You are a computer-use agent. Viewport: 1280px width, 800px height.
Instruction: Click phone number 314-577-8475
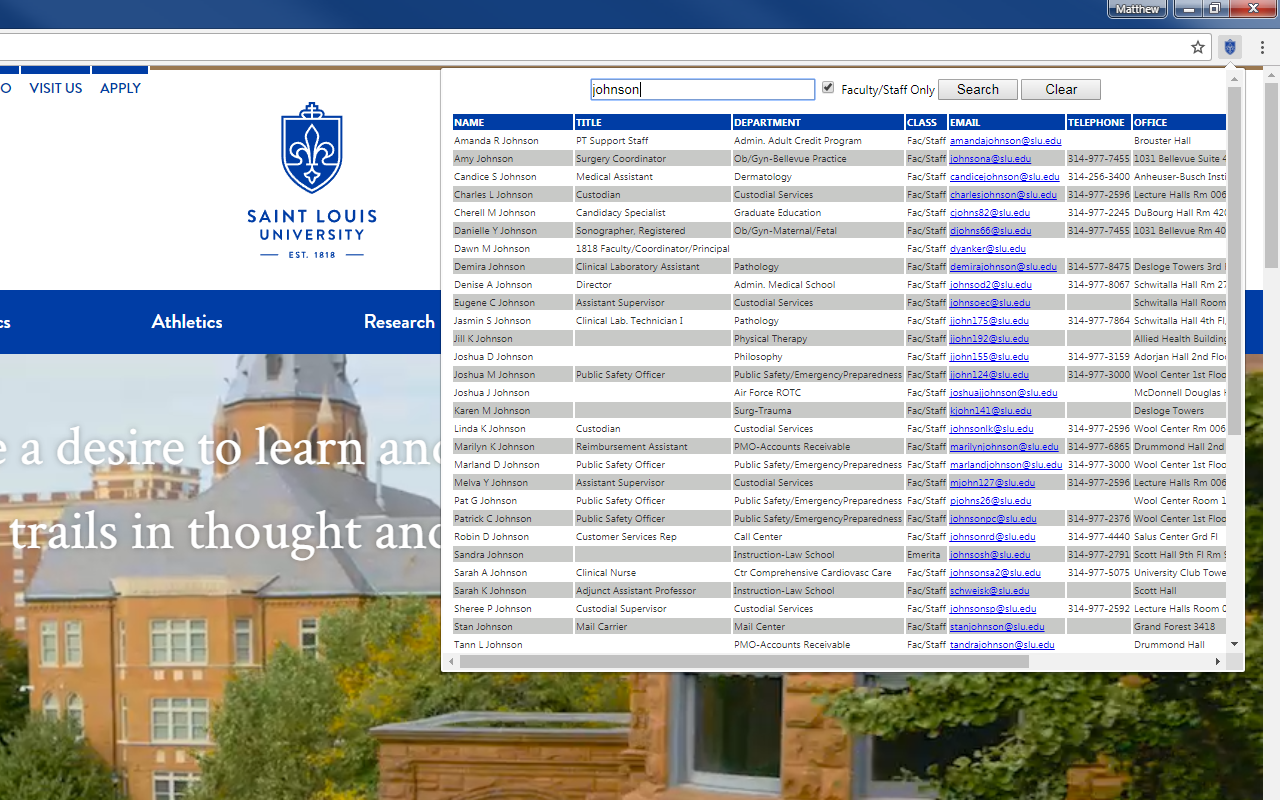tap(1099, 267)
